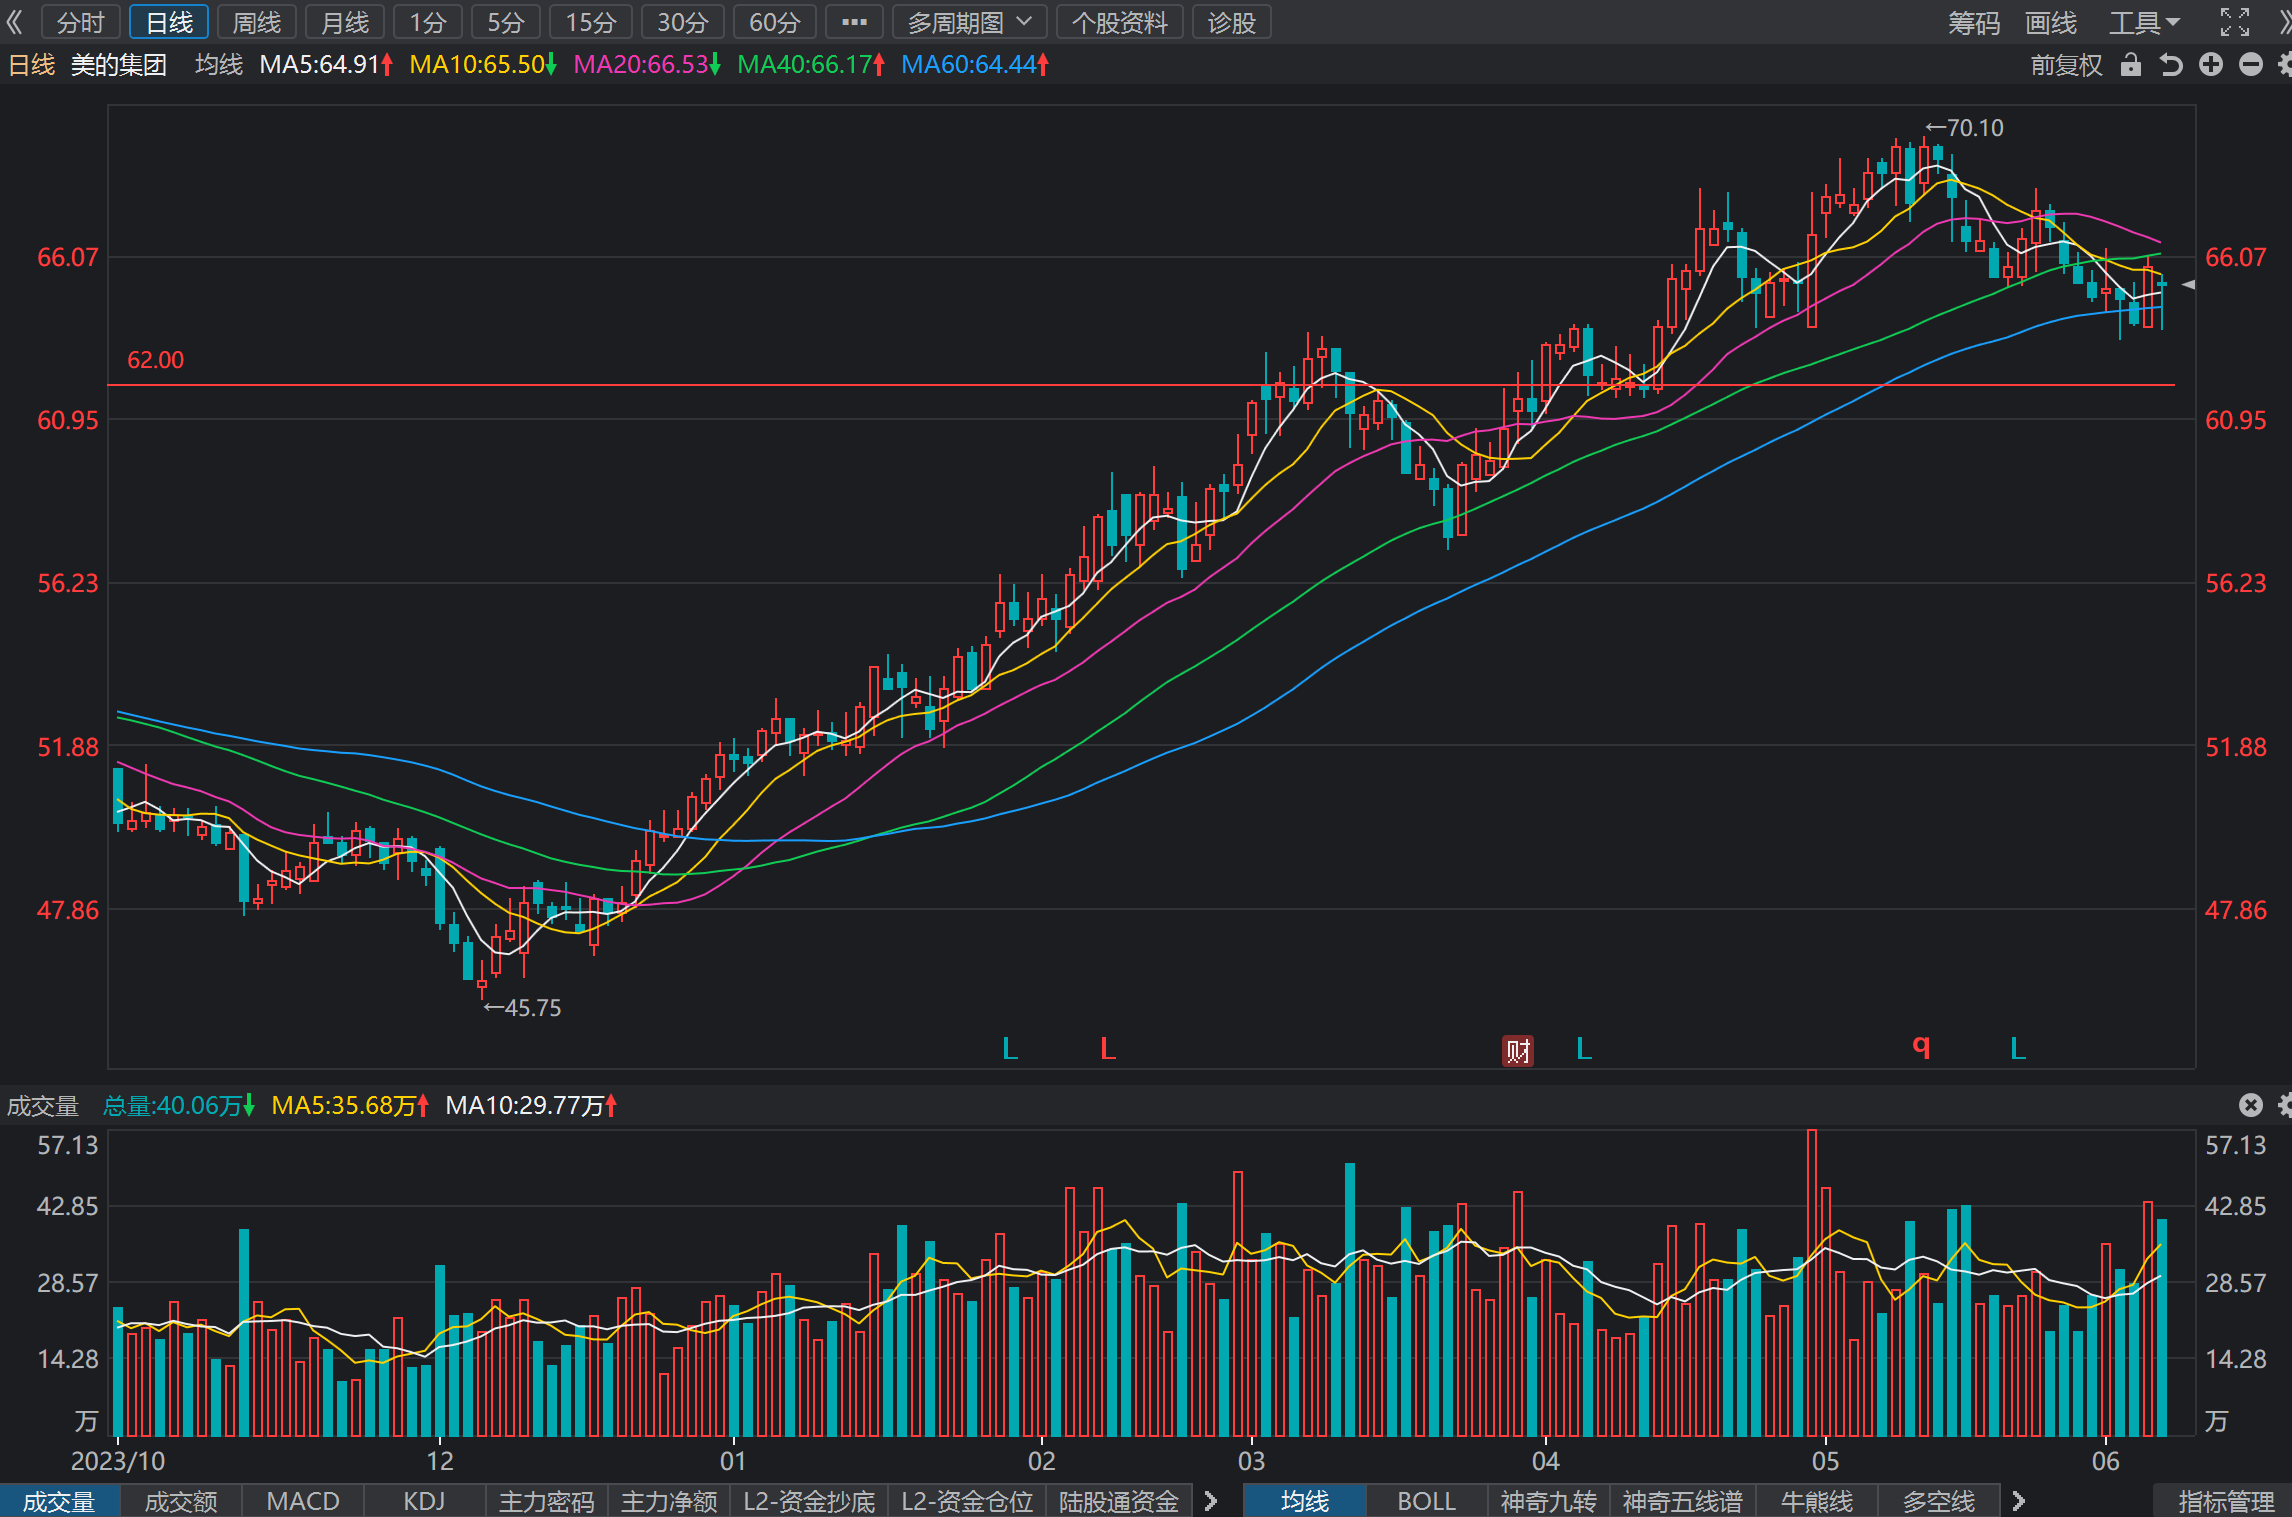Switch to 周线 weekly chart
Screen dimensions: 2292x1517
(257, 22)
